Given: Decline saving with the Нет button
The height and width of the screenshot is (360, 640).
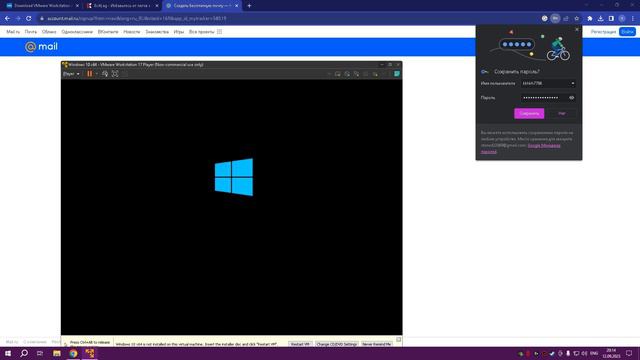Looking at the screenshot, I should coord(562,113).
